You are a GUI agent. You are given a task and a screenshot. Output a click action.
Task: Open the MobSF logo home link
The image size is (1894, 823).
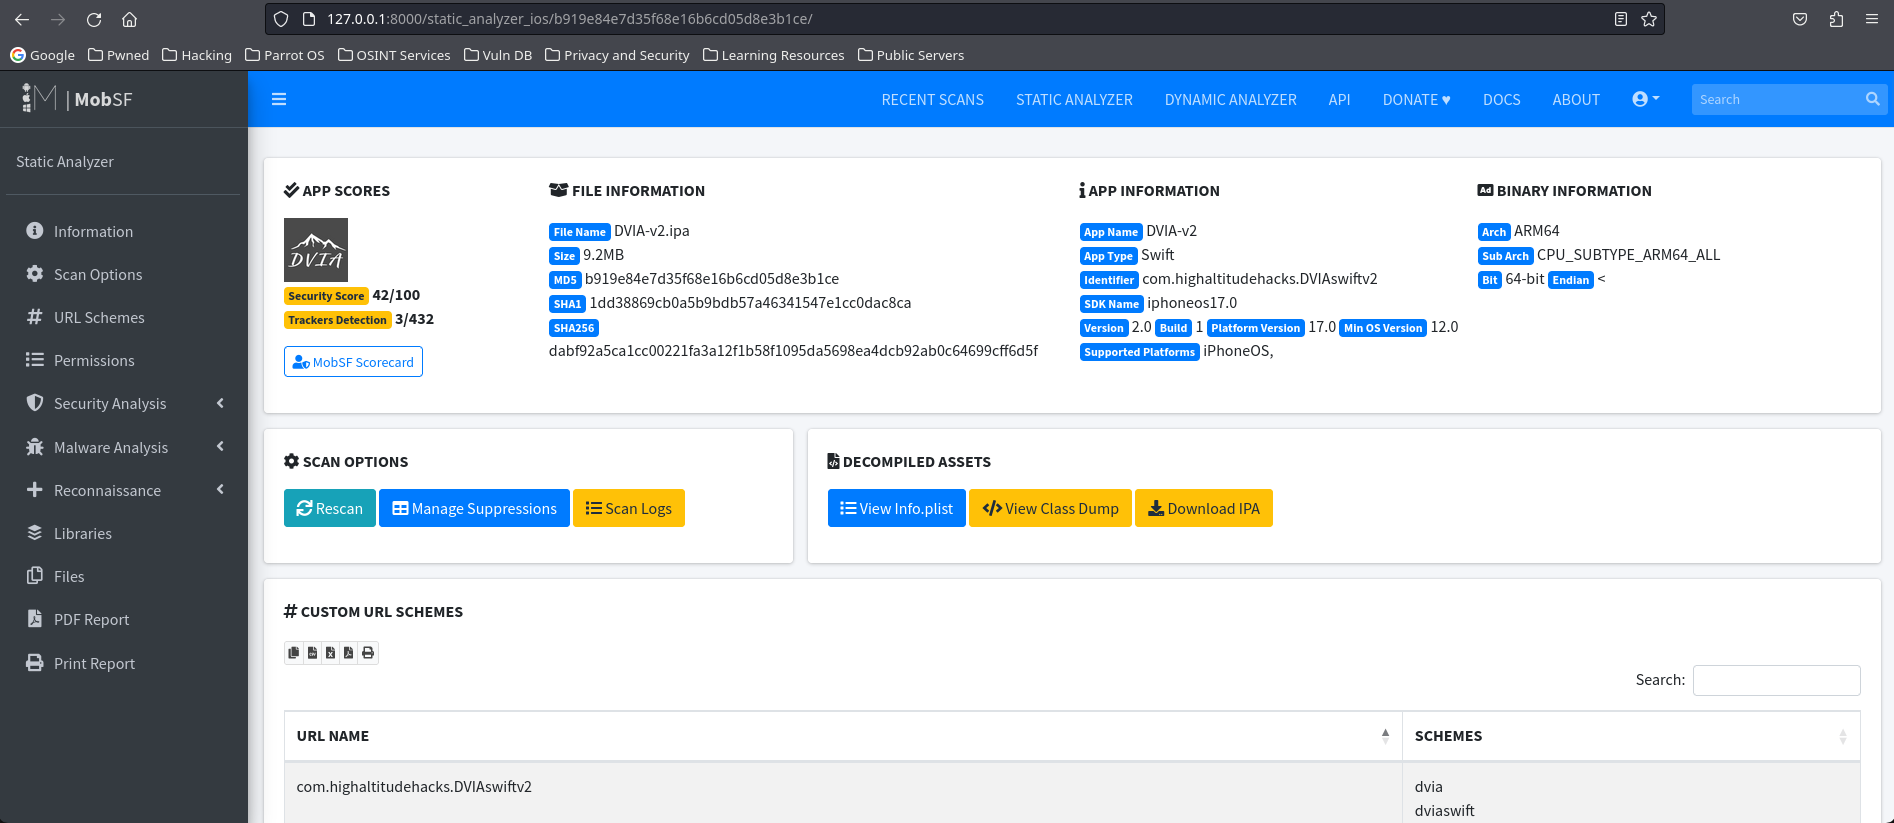click(x=77, y=99)
